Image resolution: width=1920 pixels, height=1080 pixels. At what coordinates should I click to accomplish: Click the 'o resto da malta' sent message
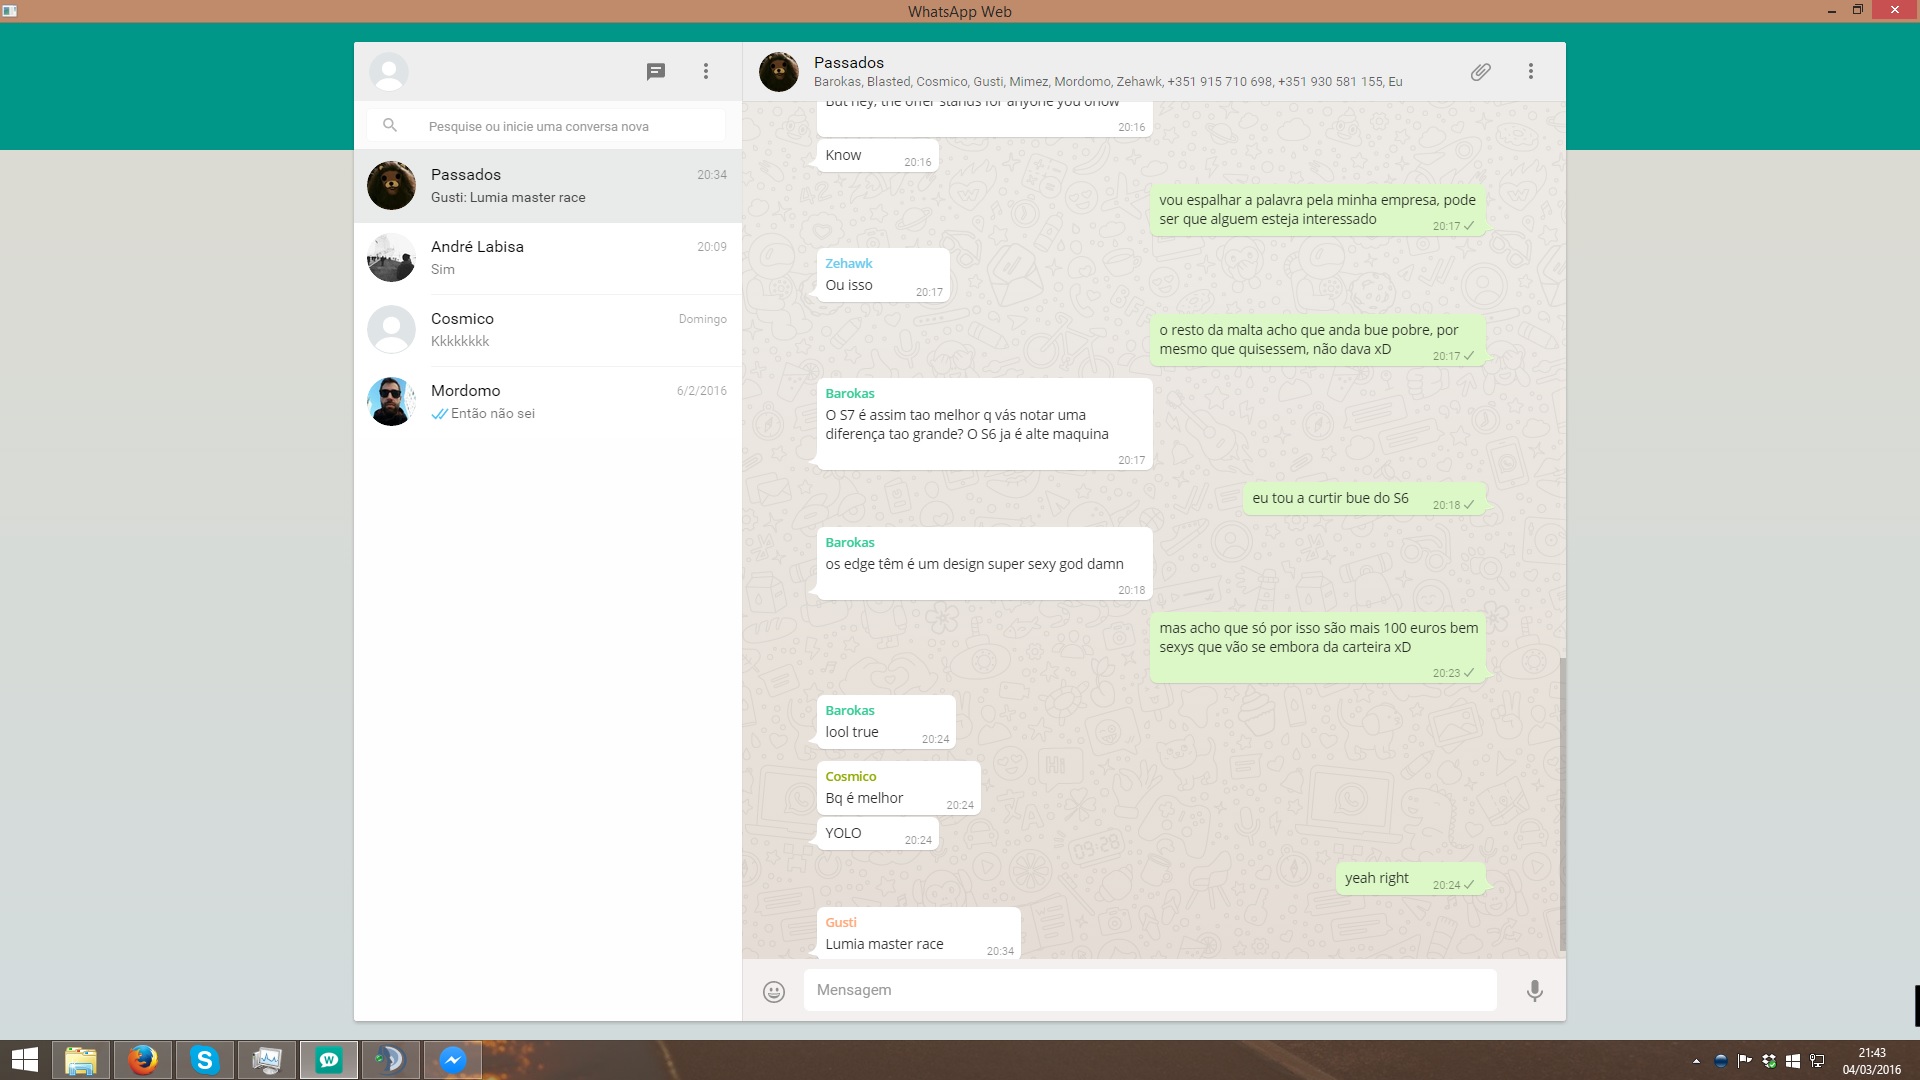click(x=1317, y=340)
